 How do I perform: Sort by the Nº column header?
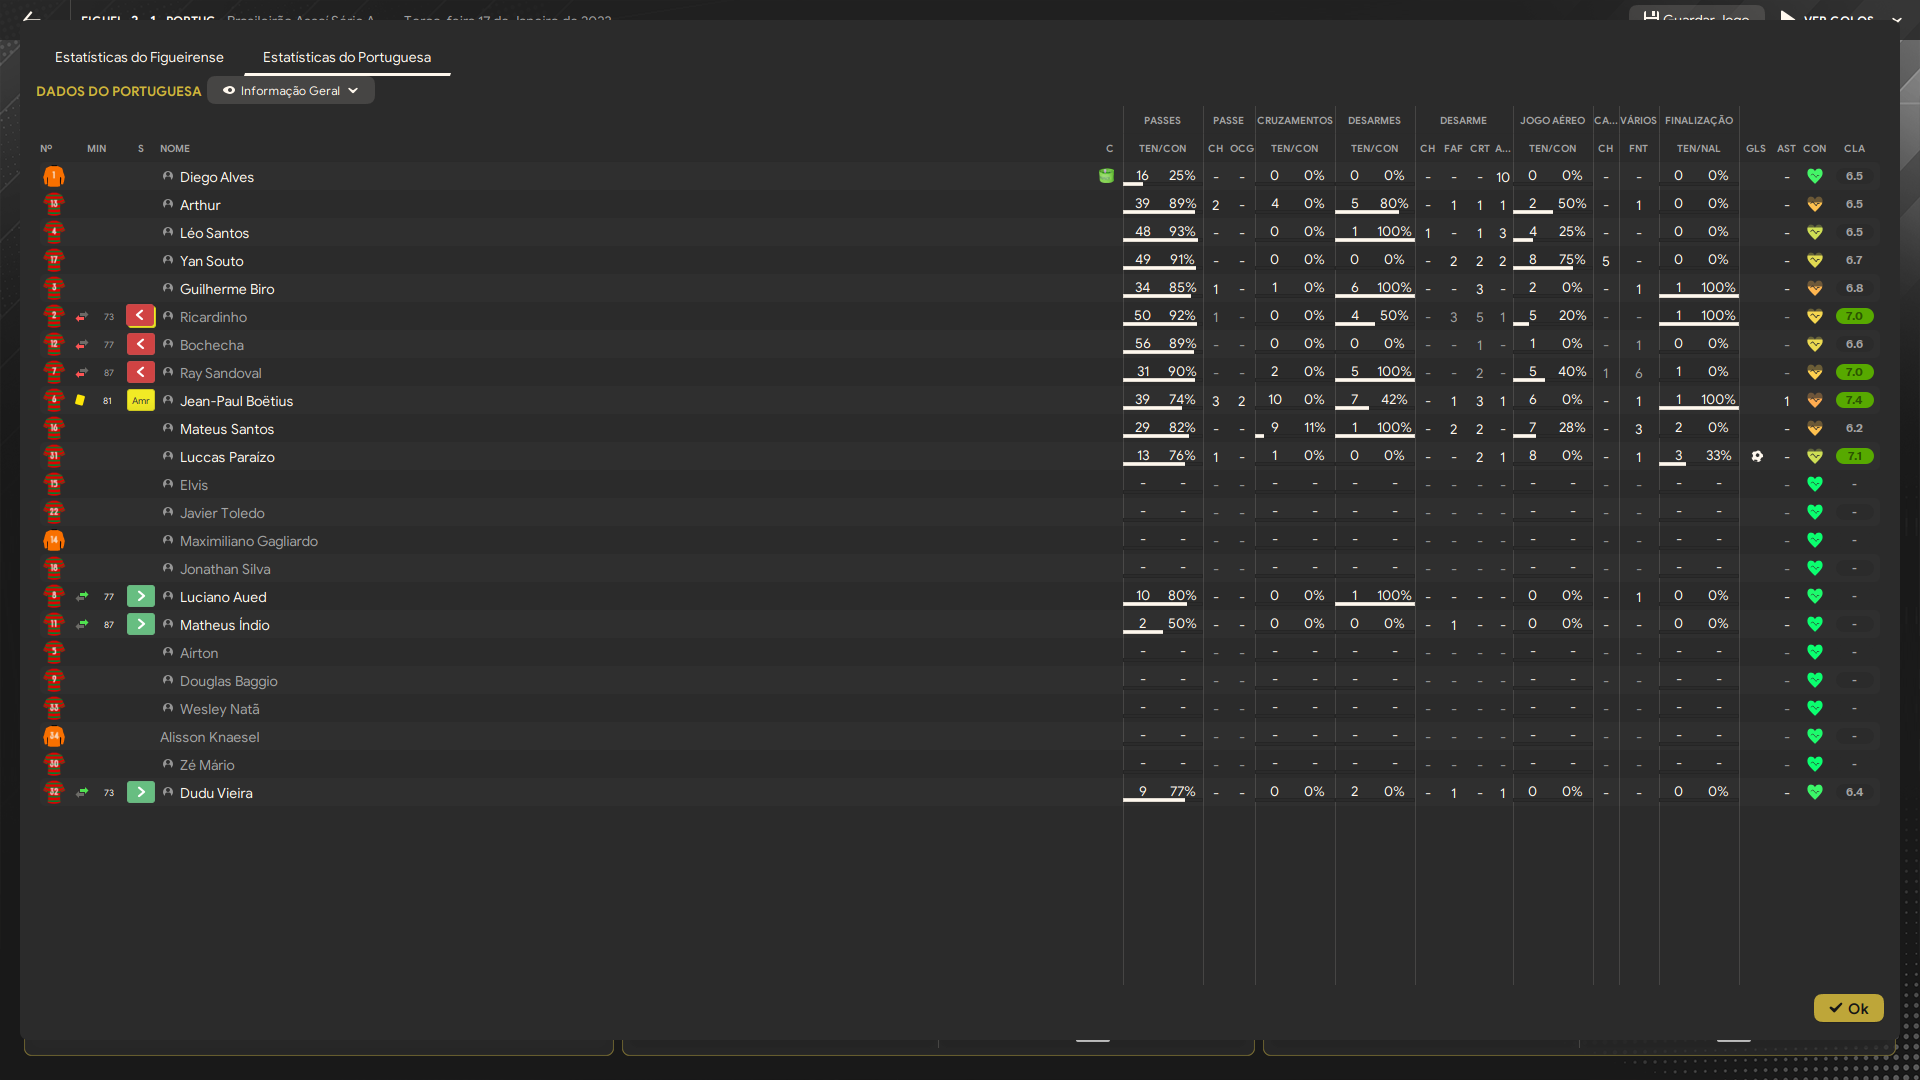46,148
